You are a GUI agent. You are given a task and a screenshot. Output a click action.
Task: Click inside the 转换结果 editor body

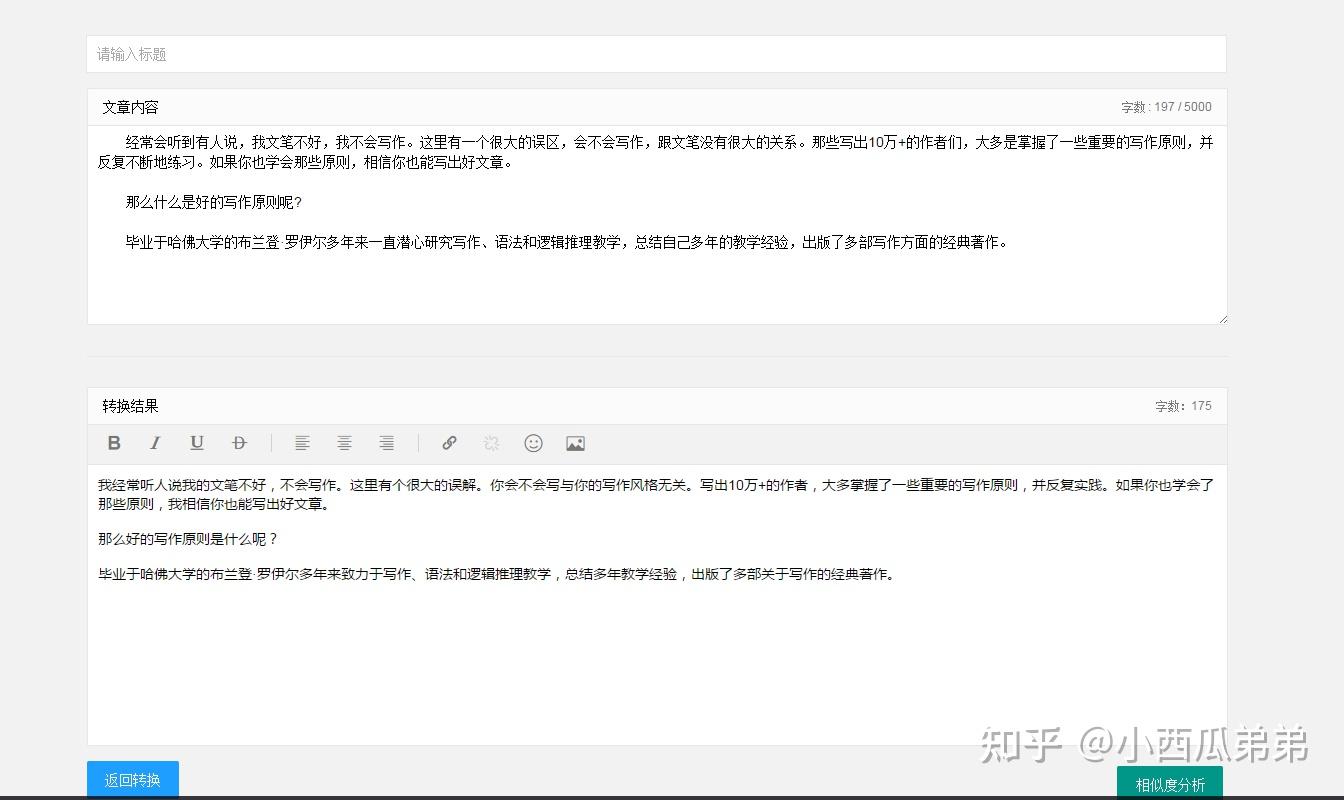point(656,605)
